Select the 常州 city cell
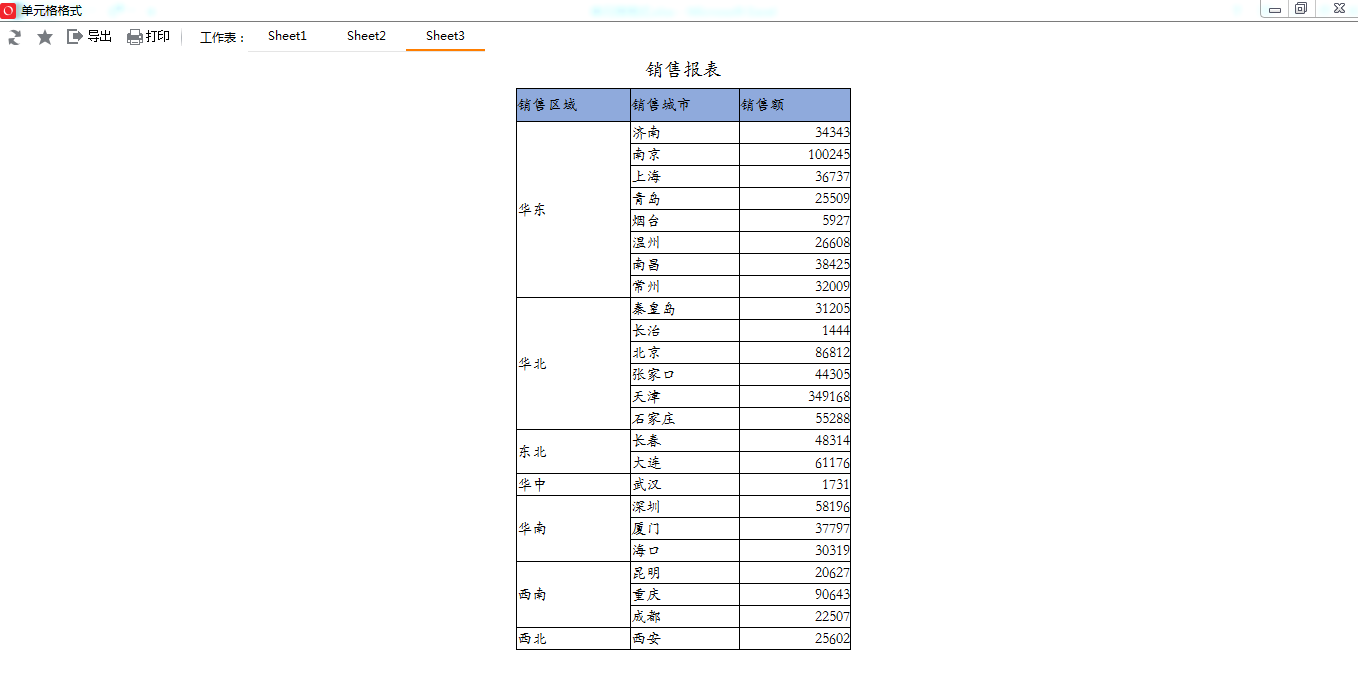 point(685,287)
